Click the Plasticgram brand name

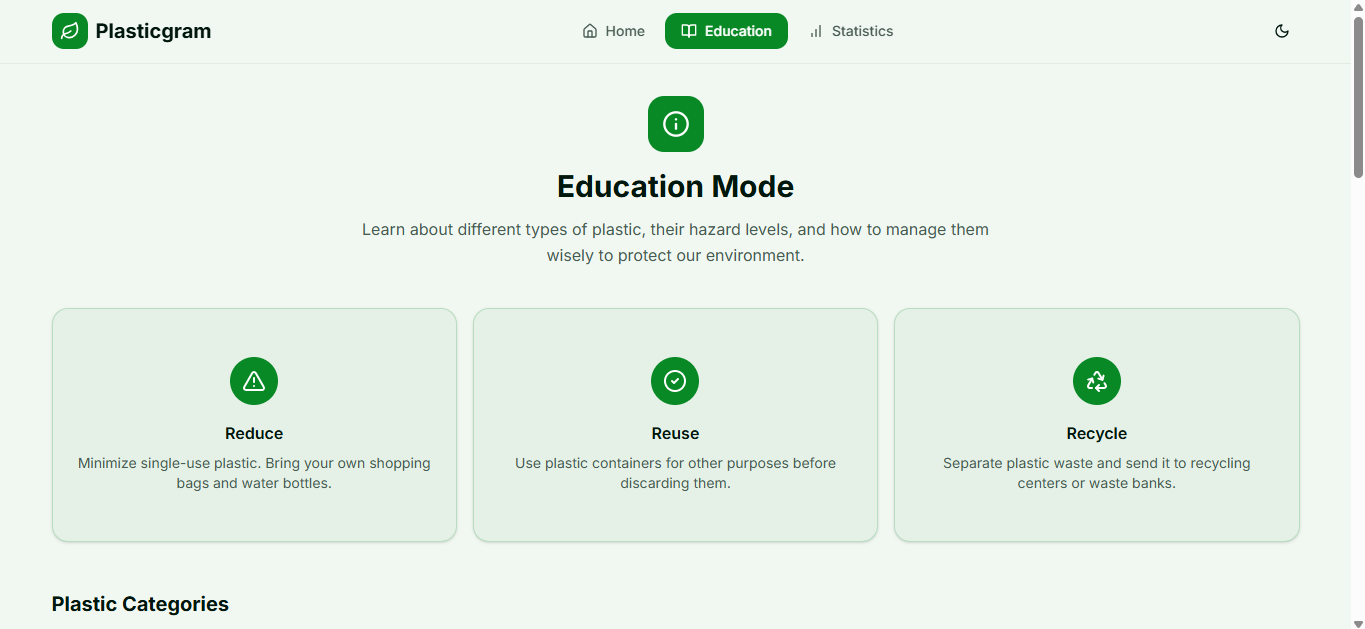coord(153,31)
